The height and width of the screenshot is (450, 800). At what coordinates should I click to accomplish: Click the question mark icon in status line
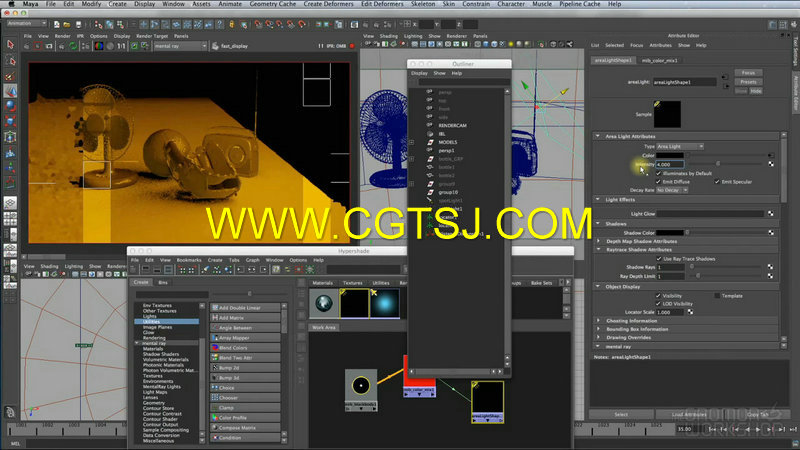[x=220, y=24]
